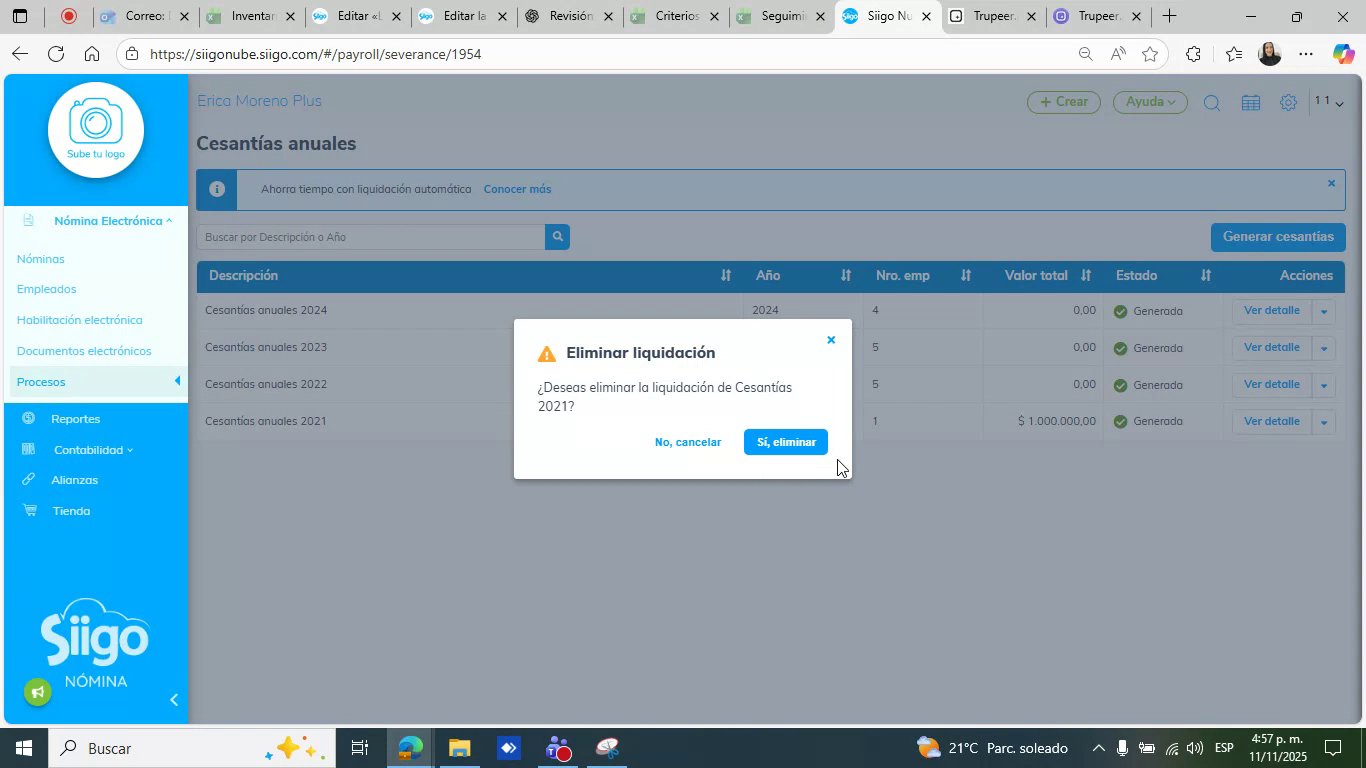Switch to the Revisión browser tab

(x=570, y=16)
